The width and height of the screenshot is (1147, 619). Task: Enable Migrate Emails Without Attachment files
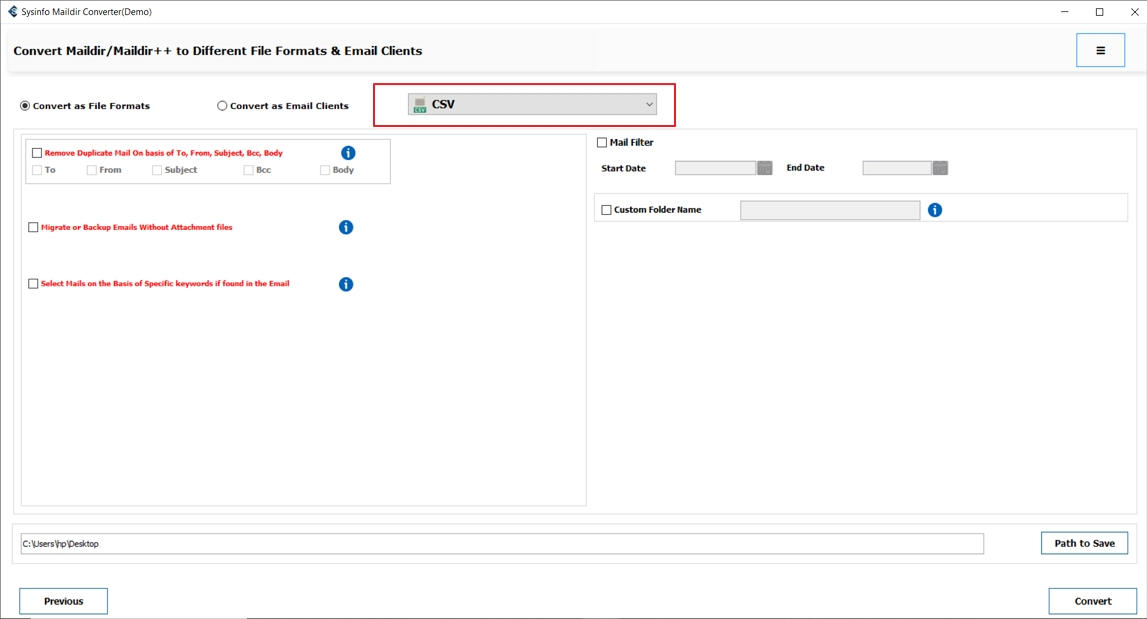[33, 228]
